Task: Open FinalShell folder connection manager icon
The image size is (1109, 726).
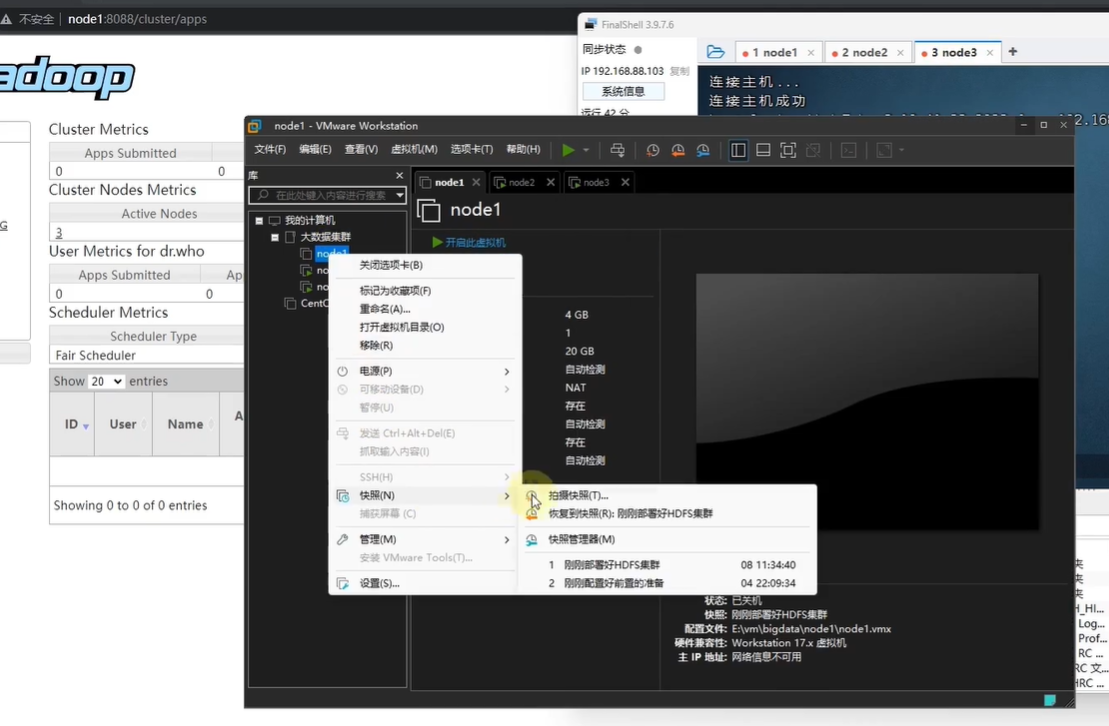Action: pos(716,52)
